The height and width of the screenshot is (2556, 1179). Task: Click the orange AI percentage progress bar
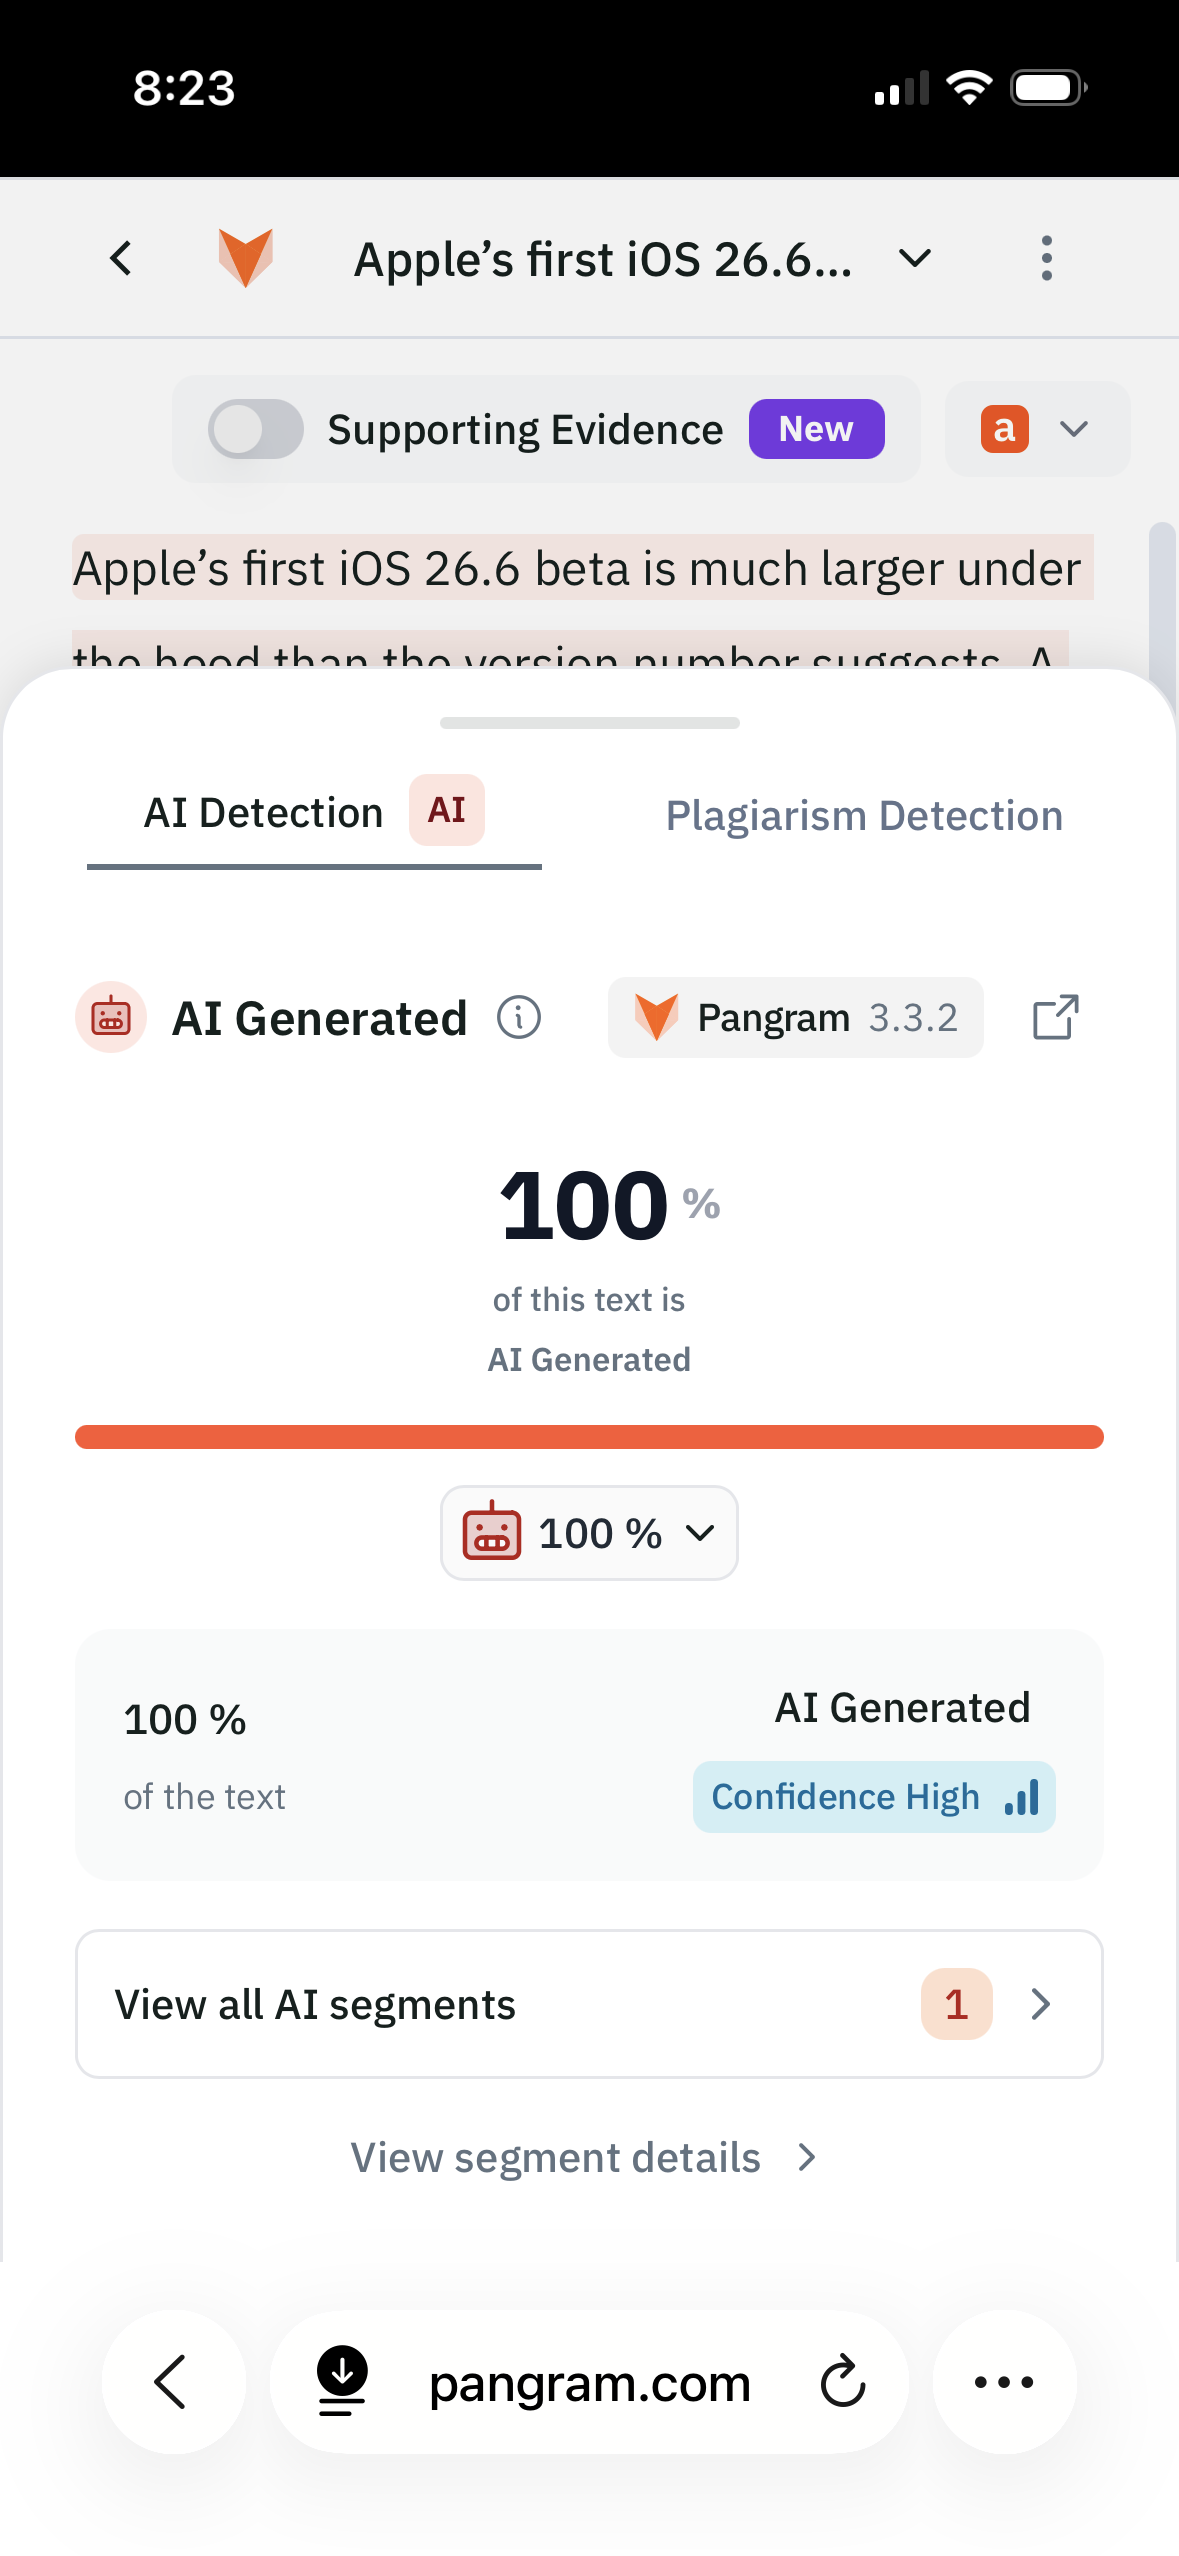pyautogui.click(x=589, y=1436)
